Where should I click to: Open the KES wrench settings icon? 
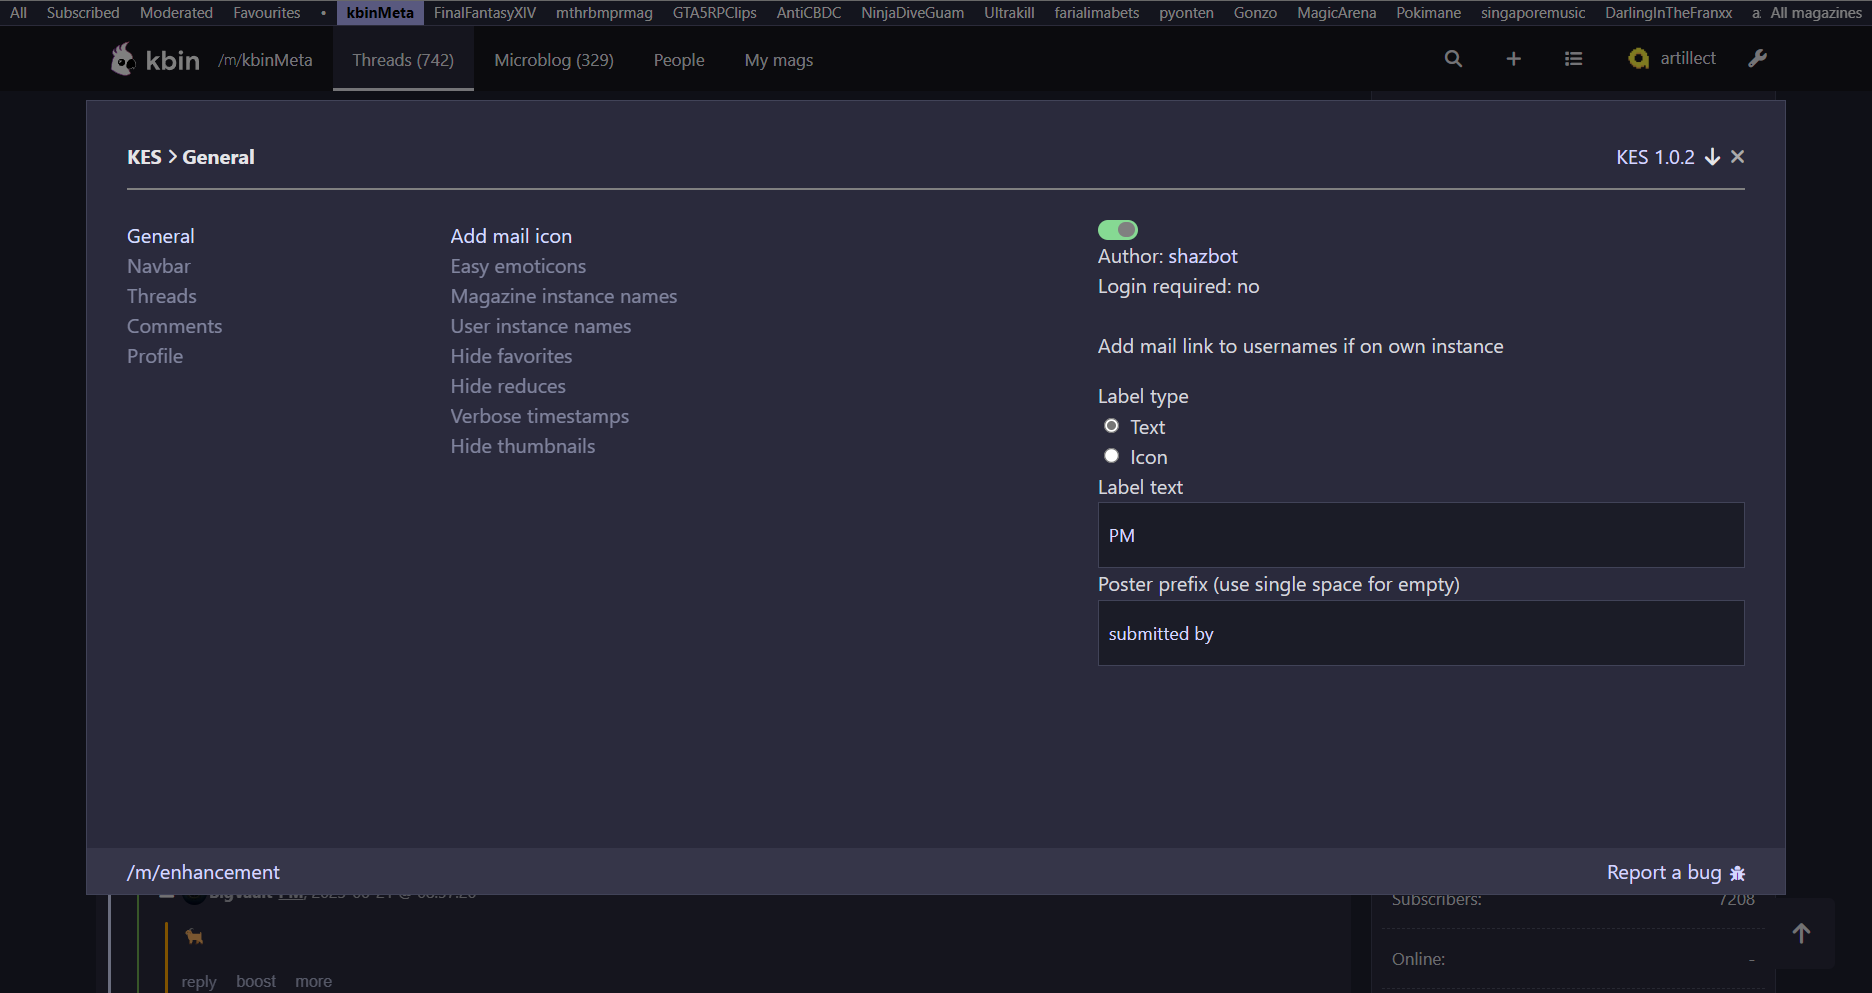click(1757, 58)
